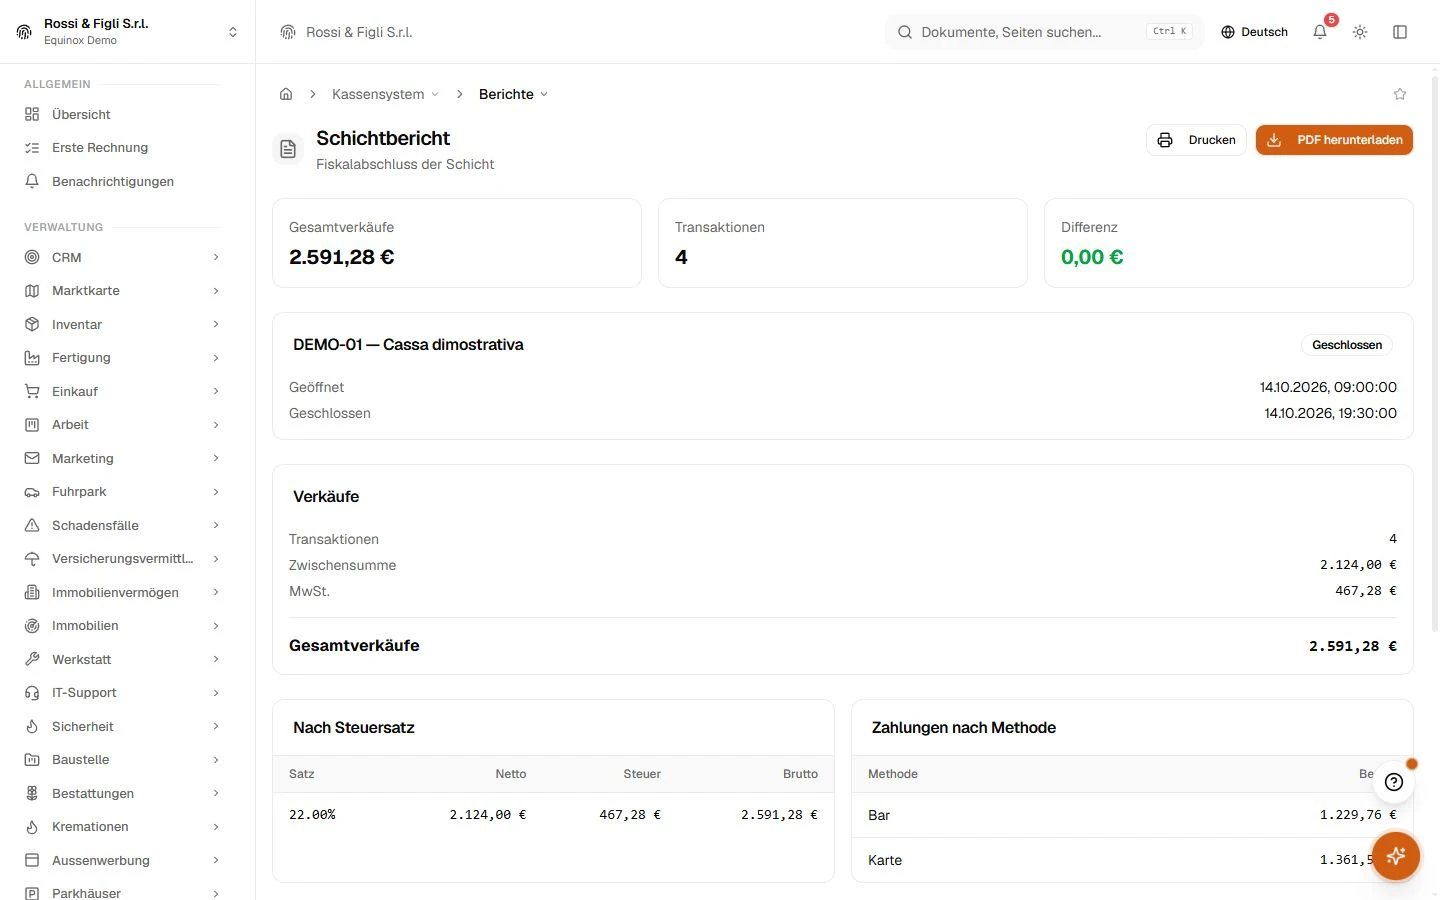Click the Marketing envelope icon
This screenshot has width=1440, height=900.
32,458
